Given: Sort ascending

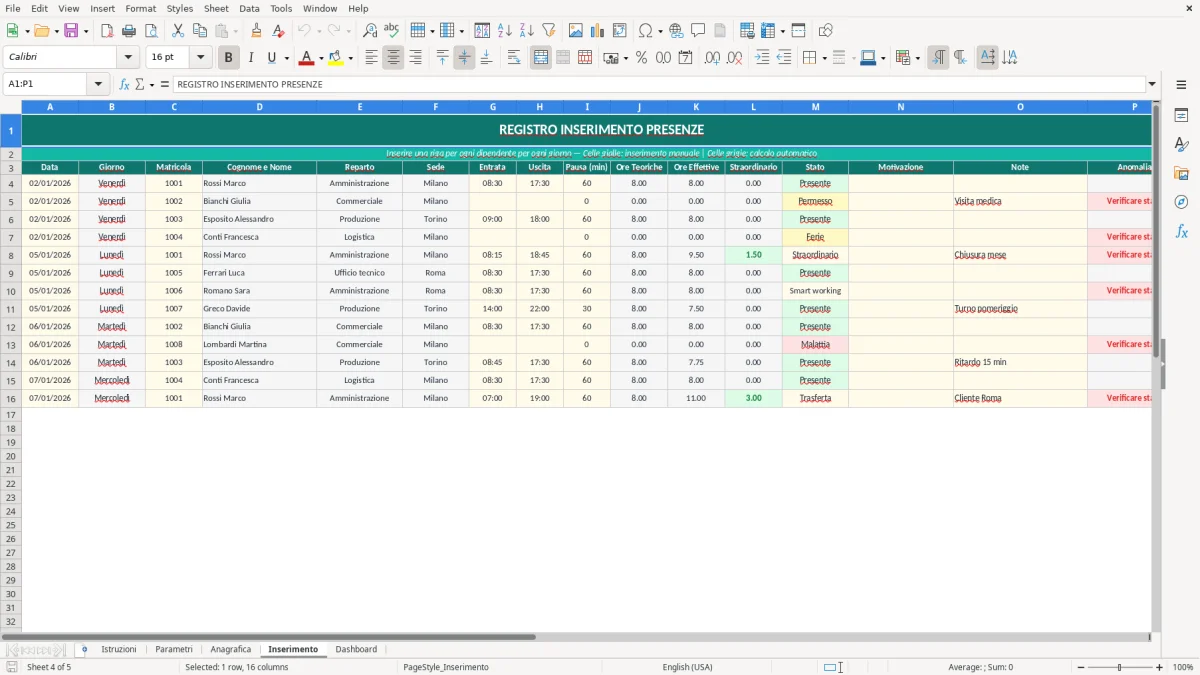Looking at the screenshot, I should [x=505, y=31].
